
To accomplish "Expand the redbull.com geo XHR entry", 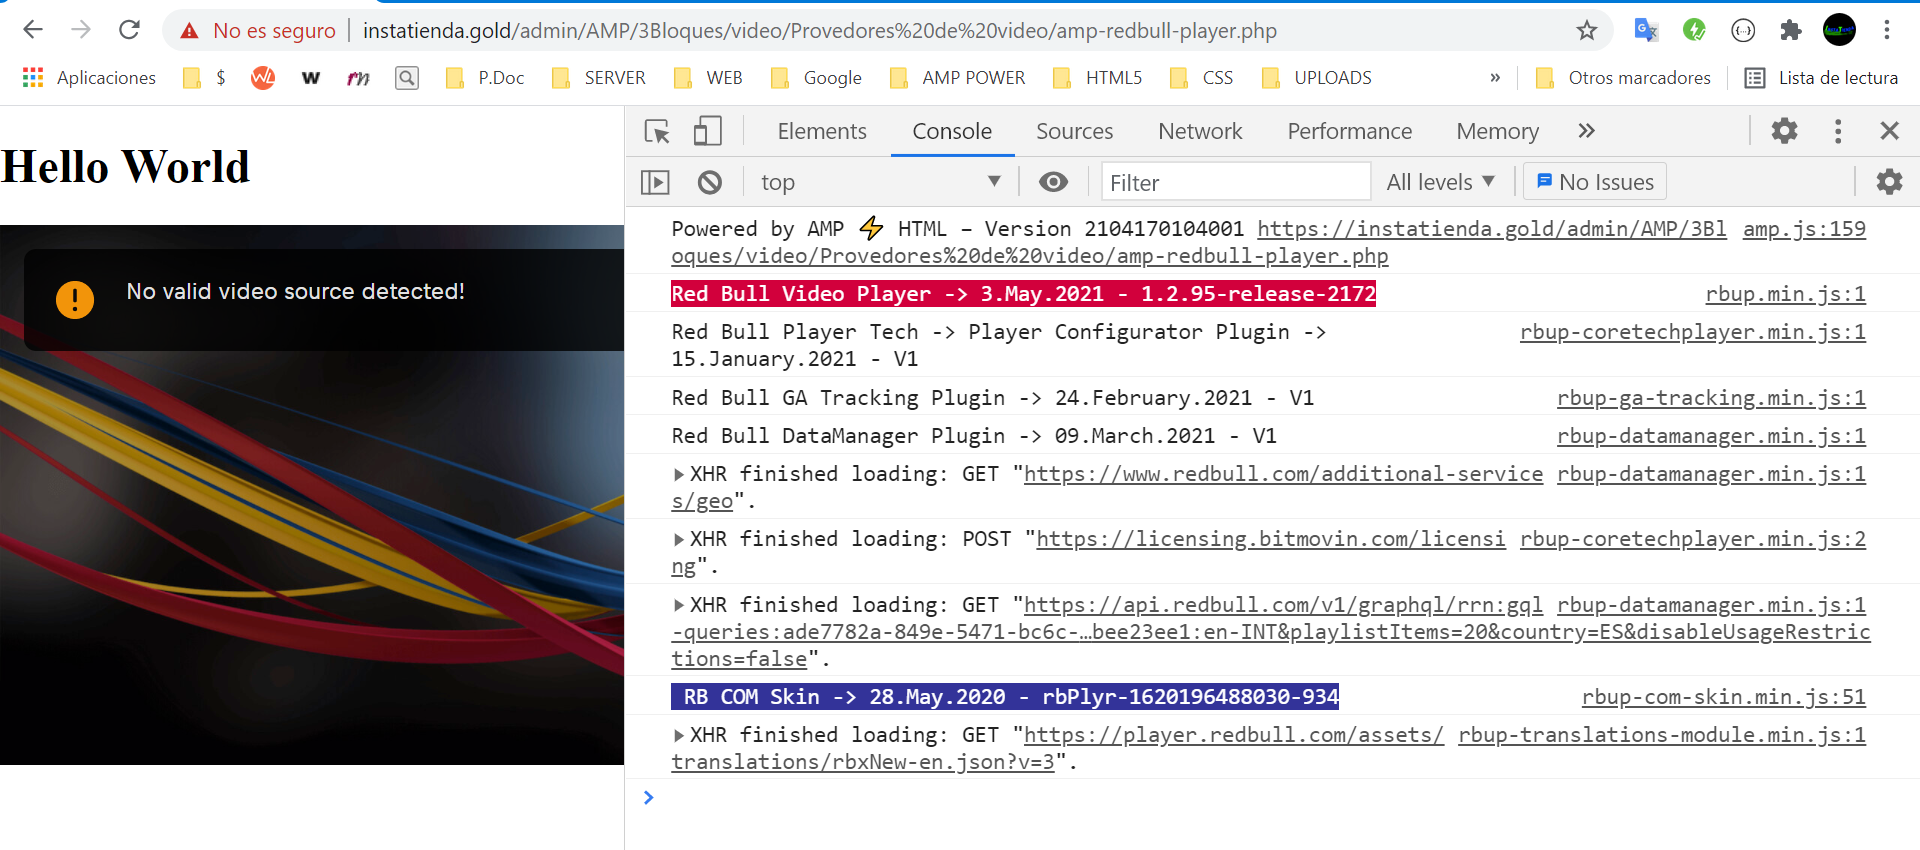I will click(x=679, y=474).
